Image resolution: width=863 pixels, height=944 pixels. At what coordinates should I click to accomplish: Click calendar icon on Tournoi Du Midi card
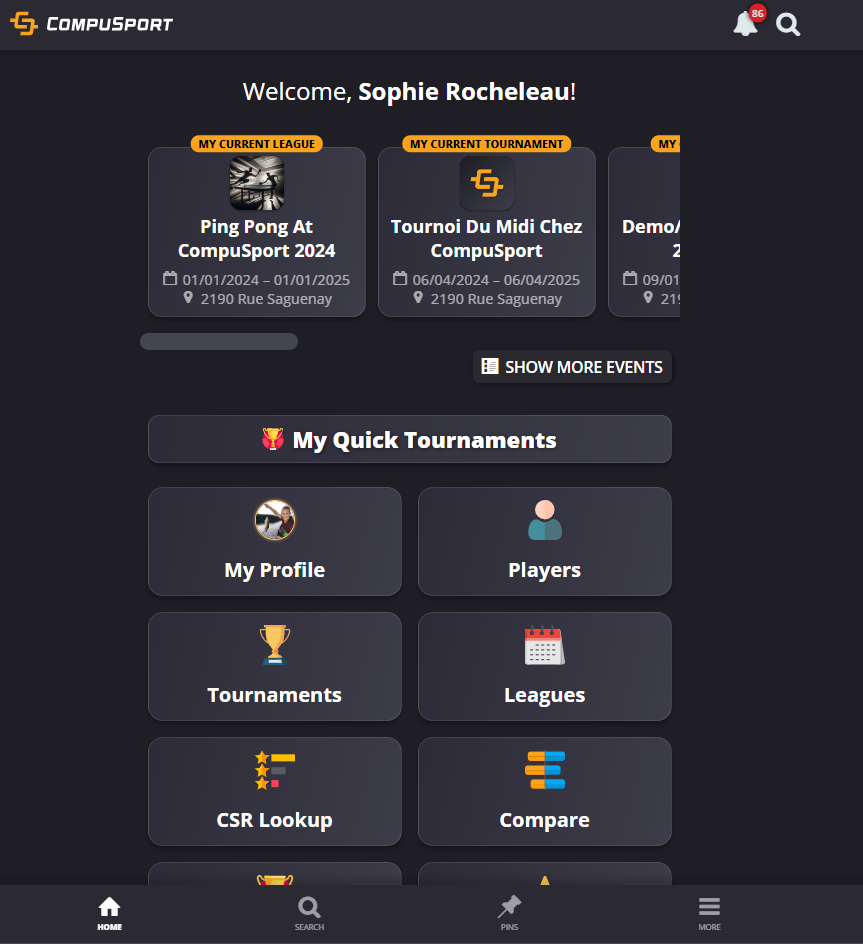(400, 279)
